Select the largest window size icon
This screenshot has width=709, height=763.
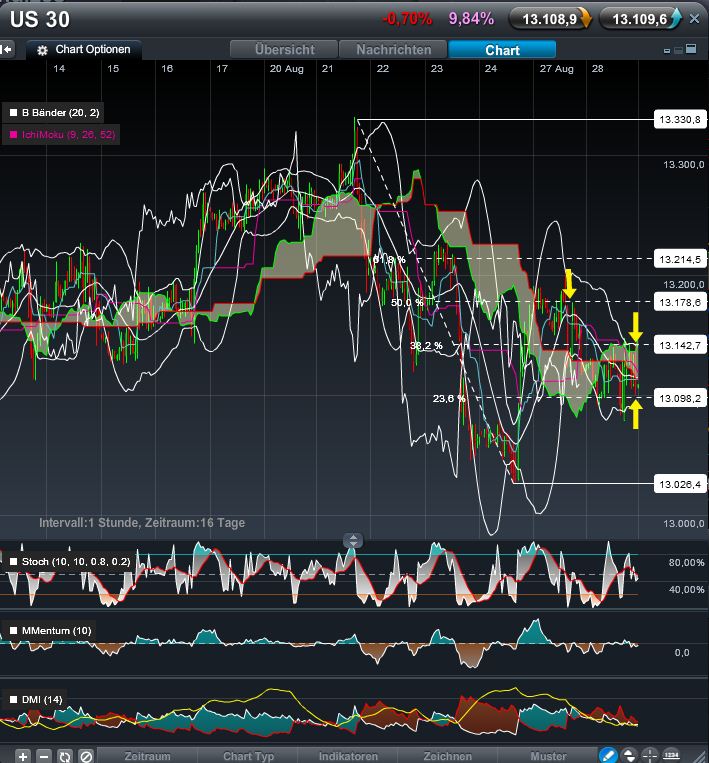coord(691,49)
